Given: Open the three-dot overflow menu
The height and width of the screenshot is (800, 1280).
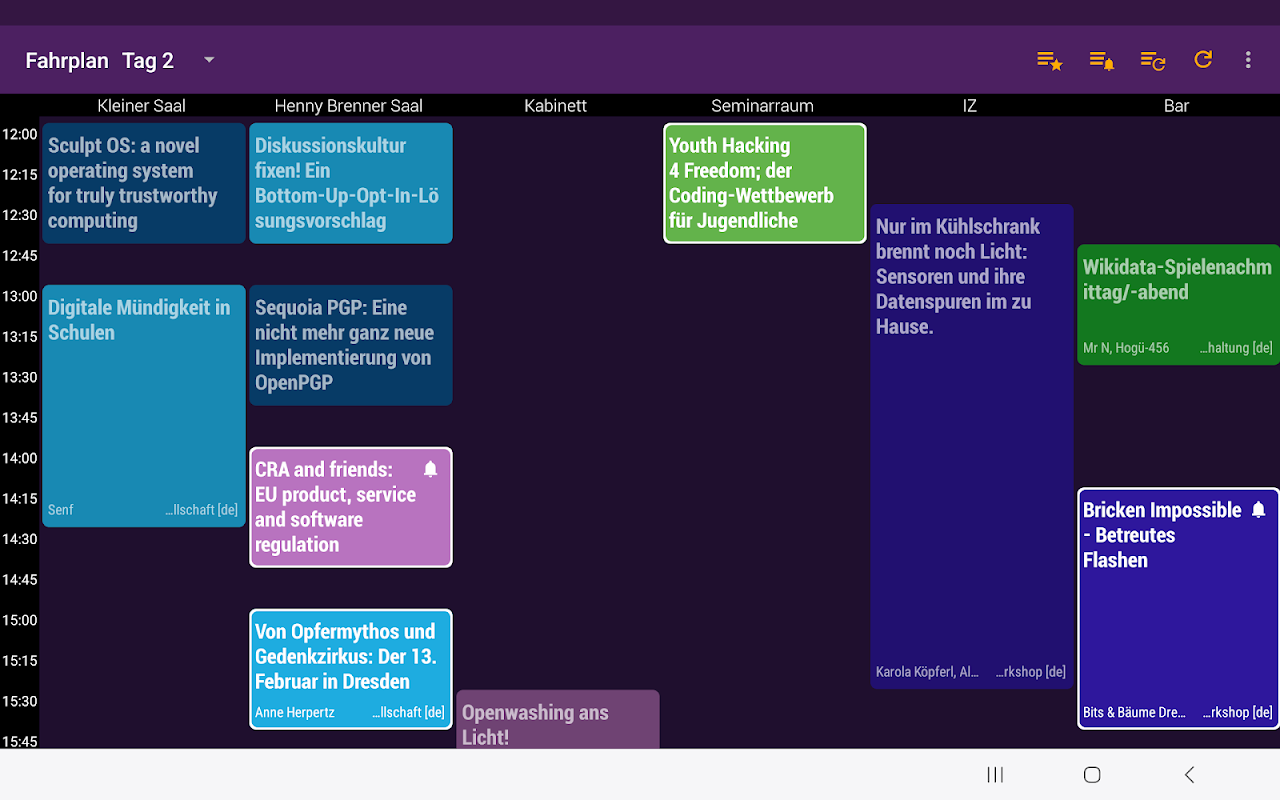Looking at the screenshot, I should coord(1248,60).
